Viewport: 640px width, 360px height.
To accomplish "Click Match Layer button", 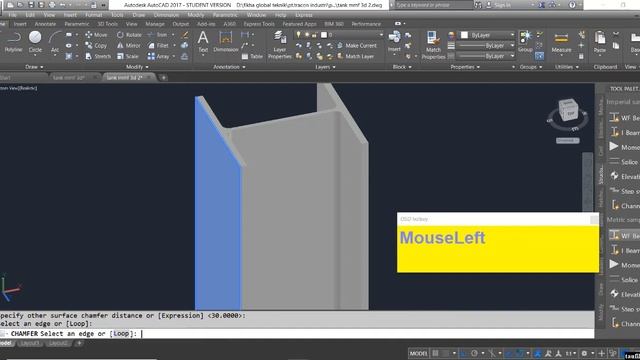I will click(x=355, y=56).
